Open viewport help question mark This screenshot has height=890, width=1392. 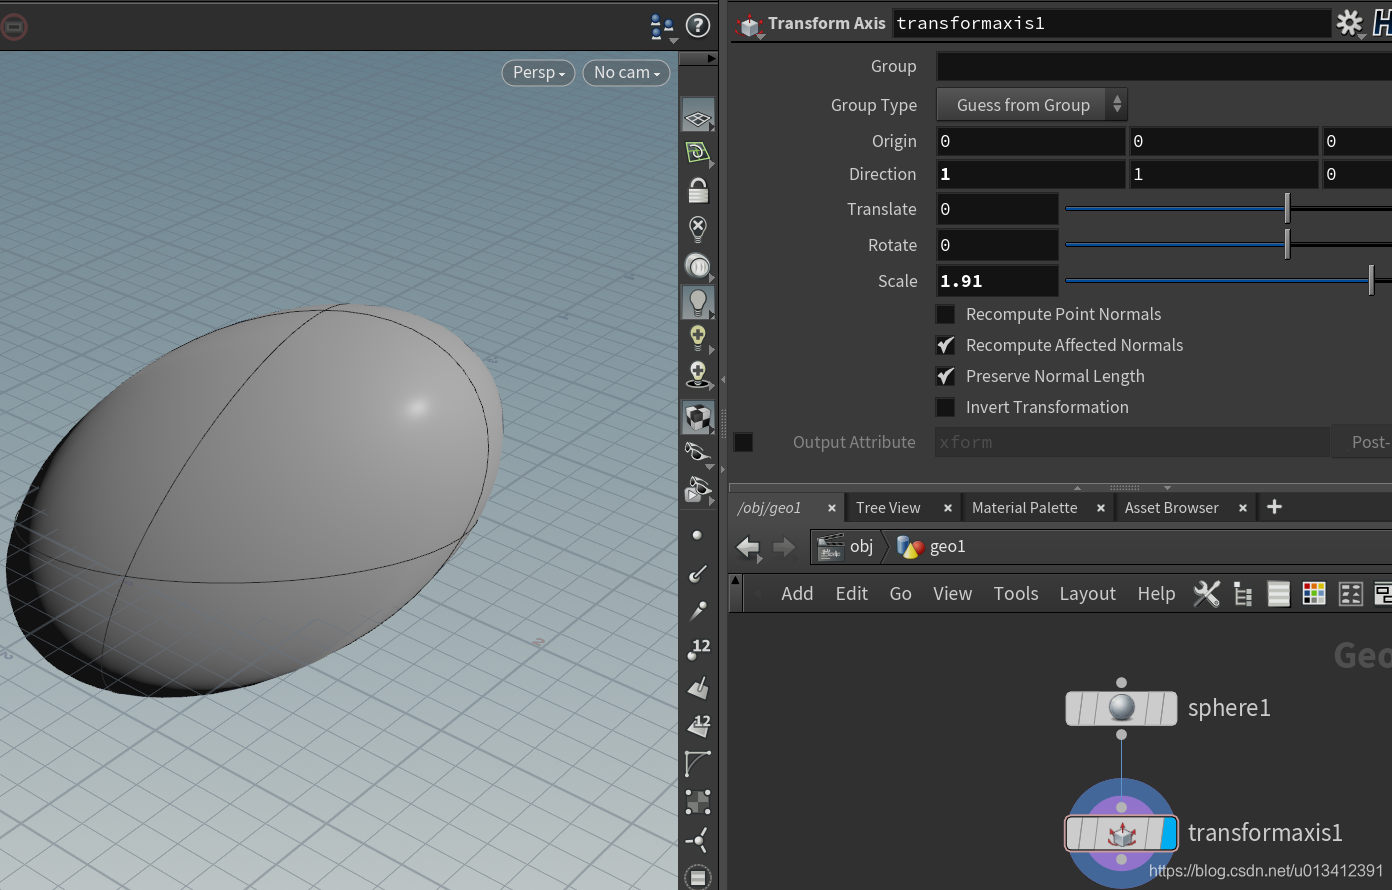pos(698,25)
